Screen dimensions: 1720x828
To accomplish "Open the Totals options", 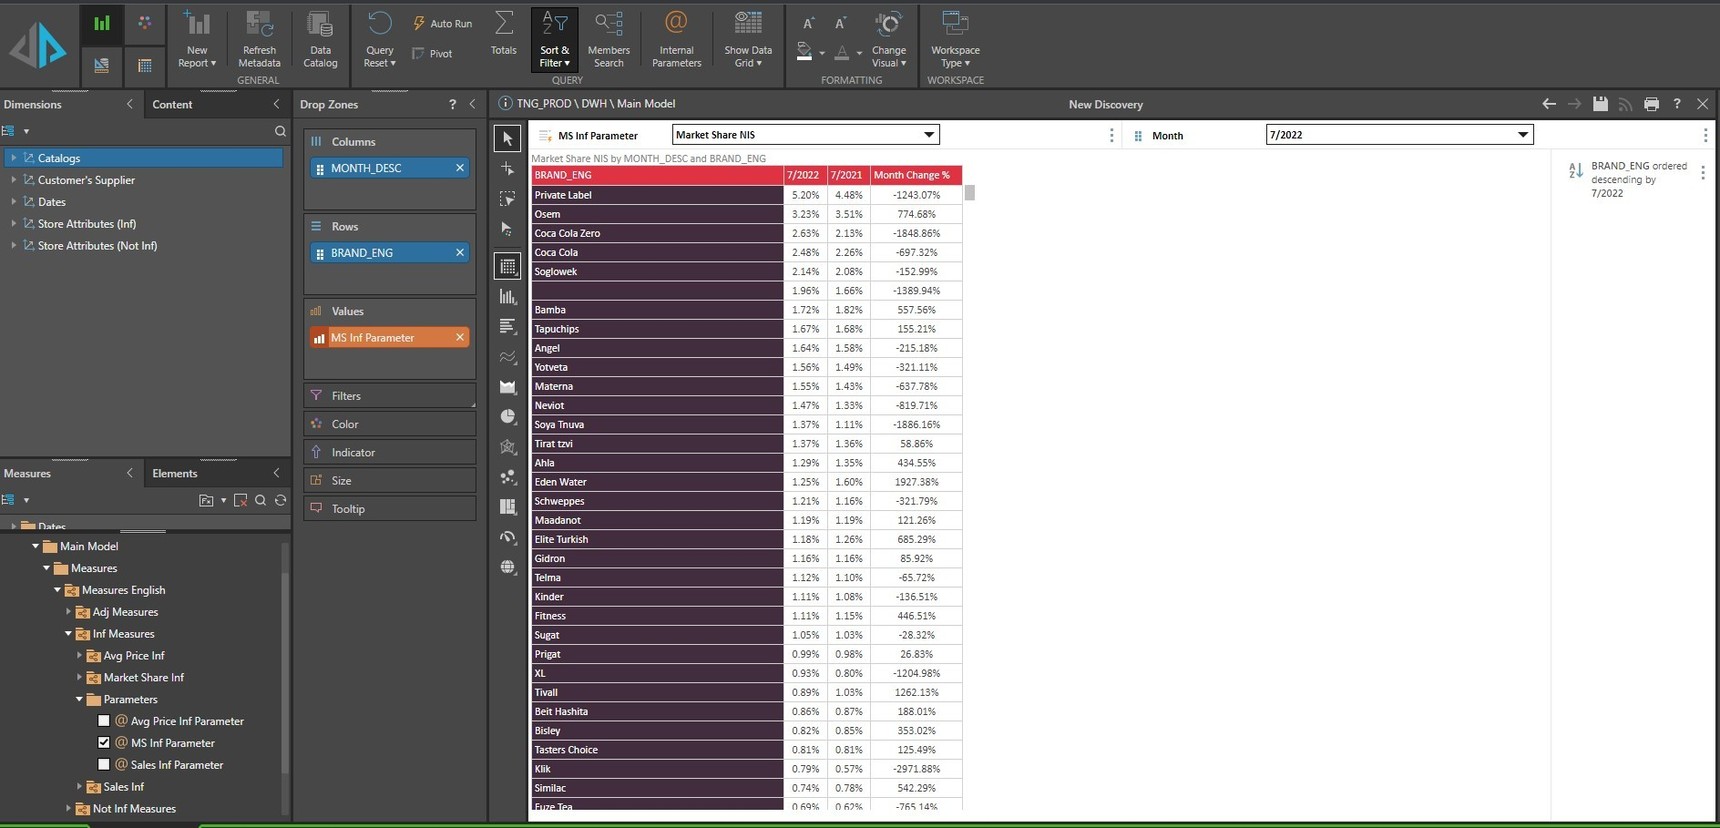I will click(x=504, y=34).
